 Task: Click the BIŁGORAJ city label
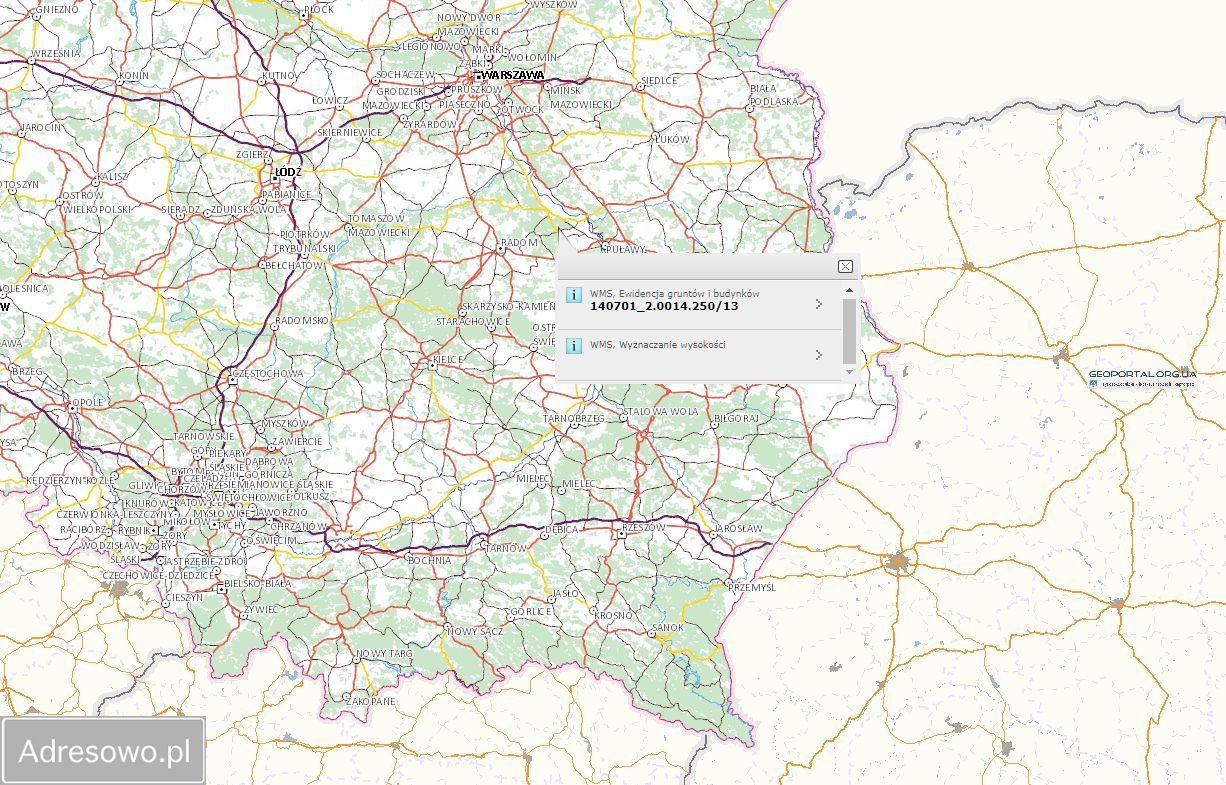(737, 418)
